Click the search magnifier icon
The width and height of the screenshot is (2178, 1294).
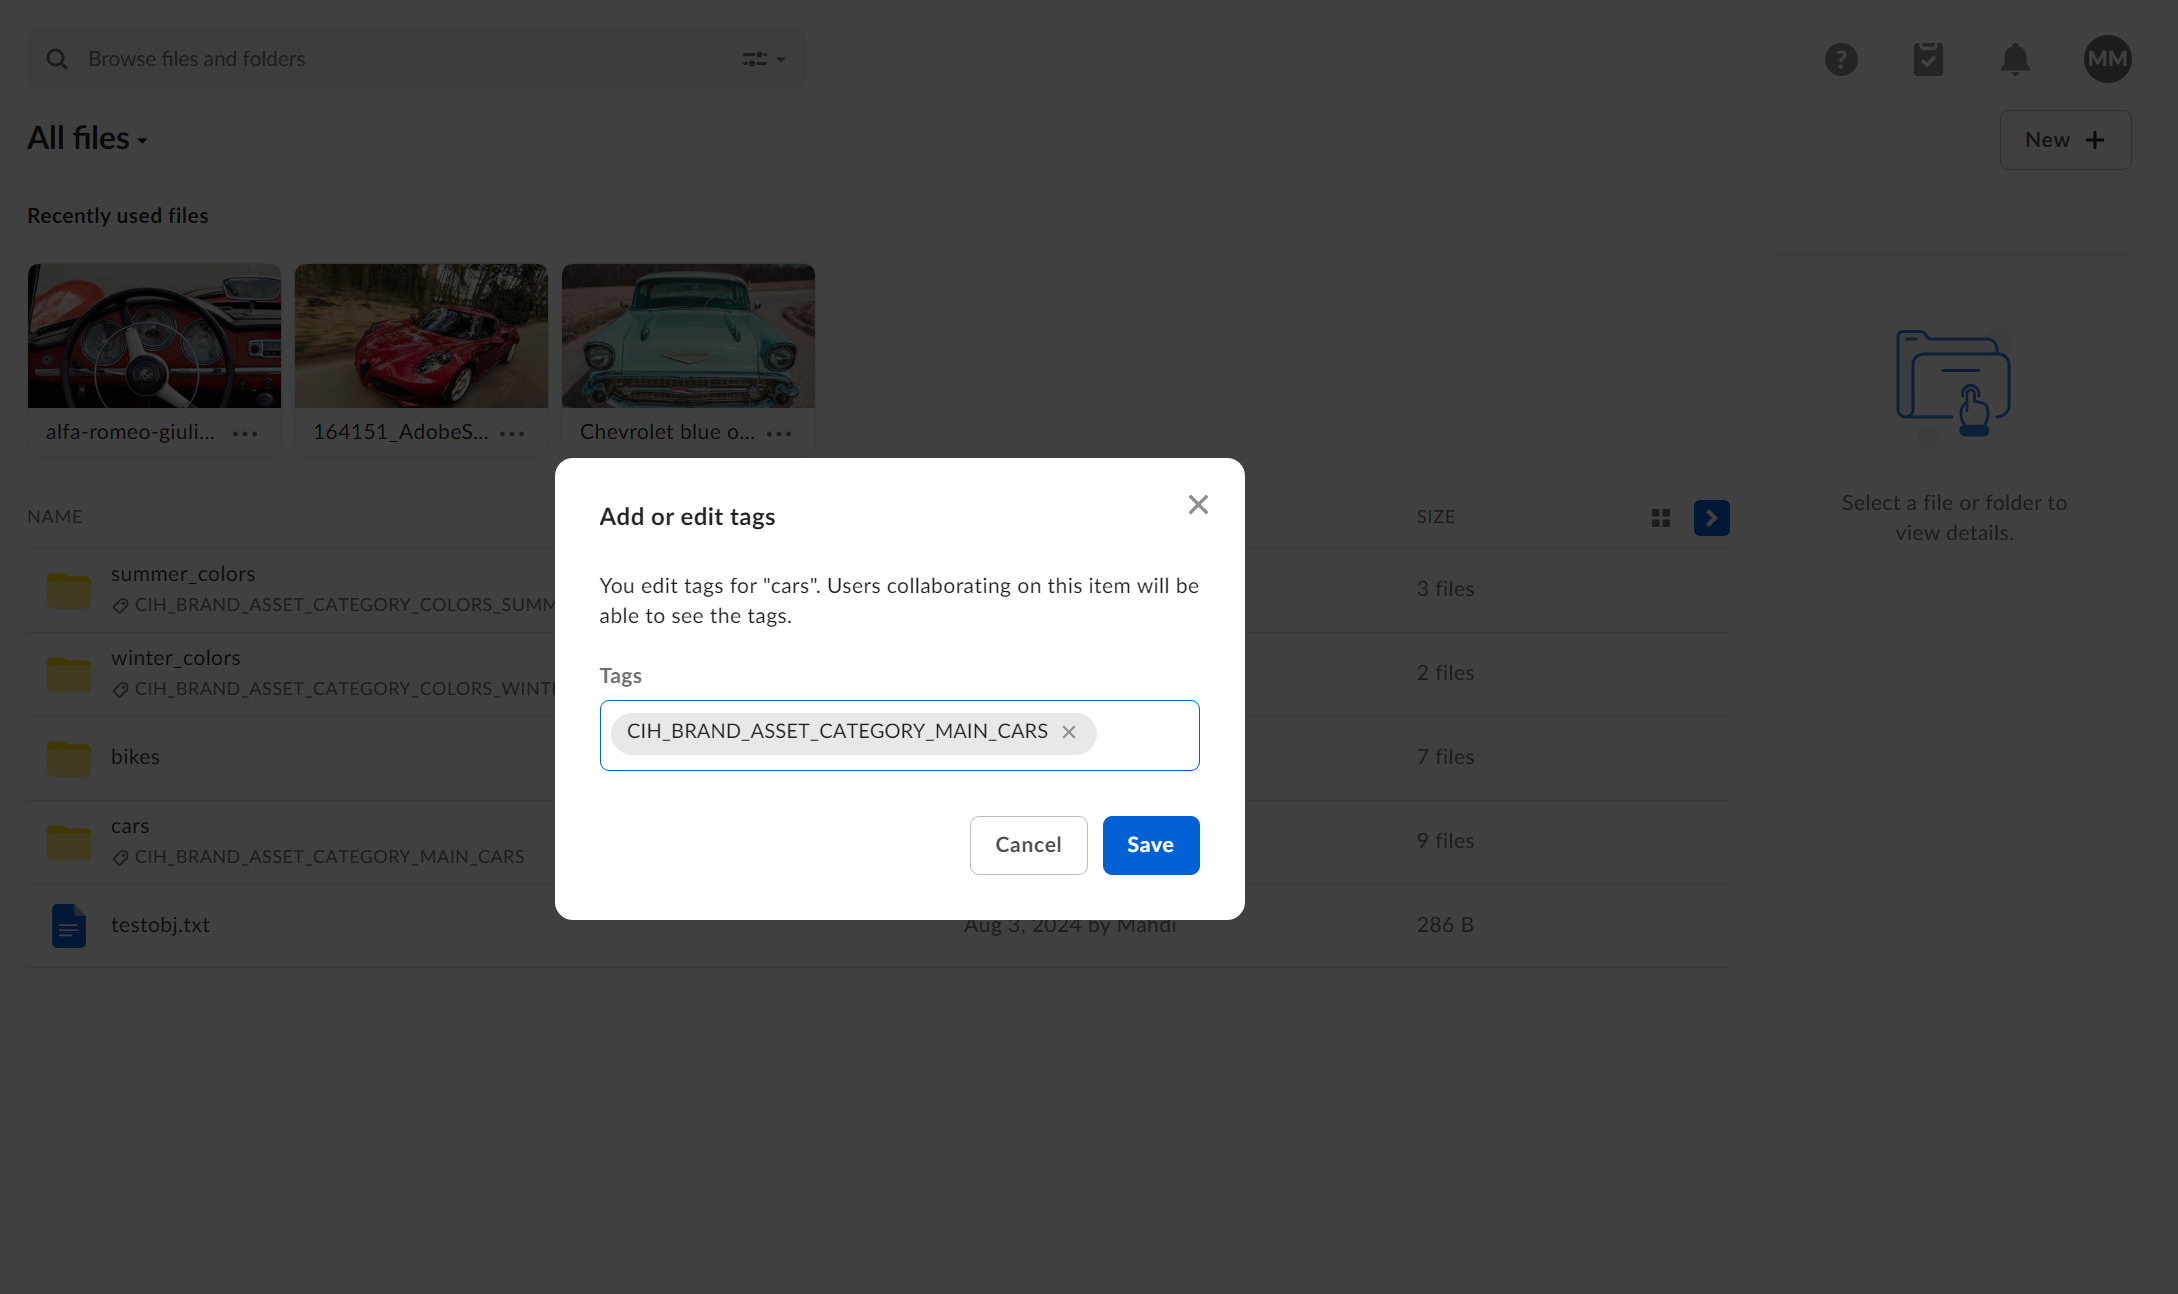[x=57, y=59]
